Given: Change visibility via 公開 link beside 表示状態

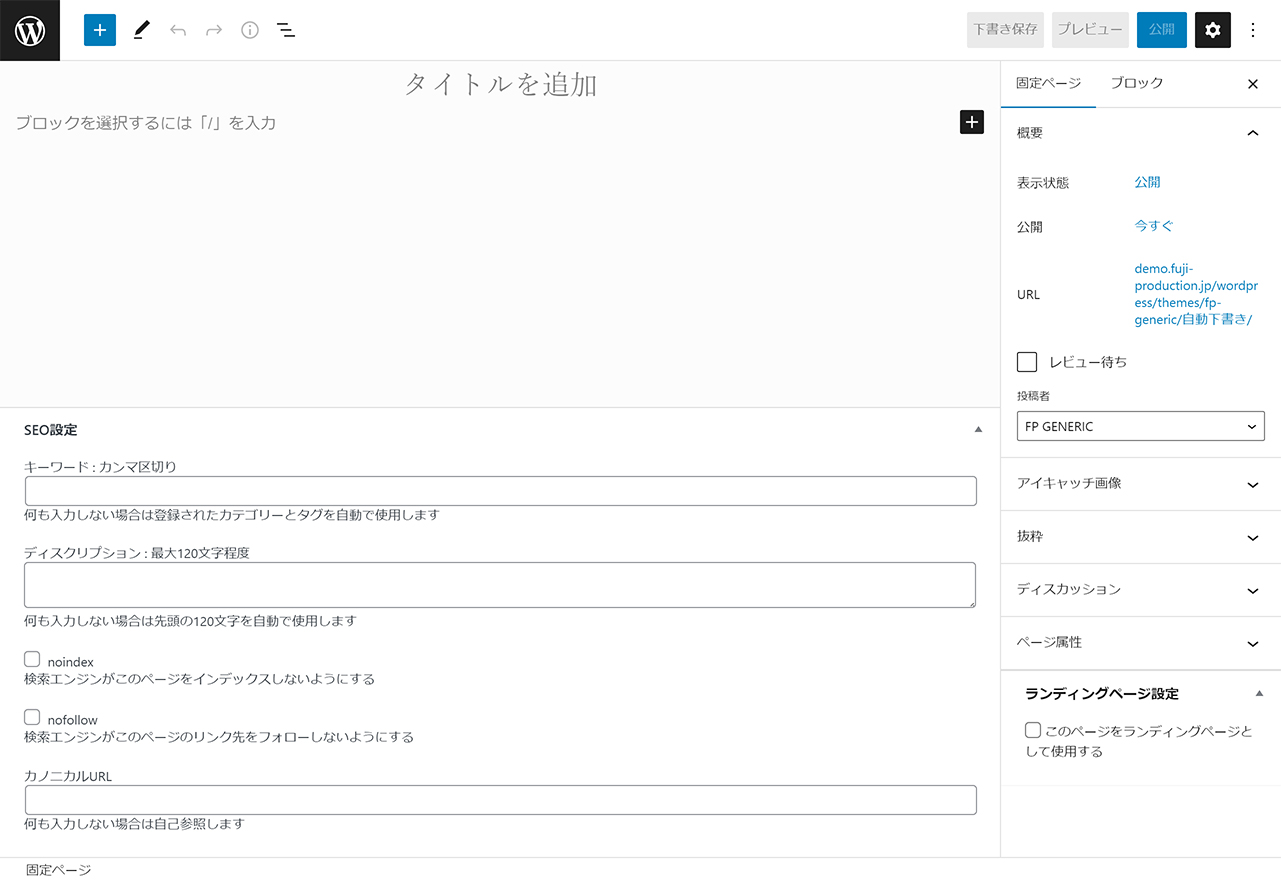Looking at the screenshot, I should pos(1147,182).
